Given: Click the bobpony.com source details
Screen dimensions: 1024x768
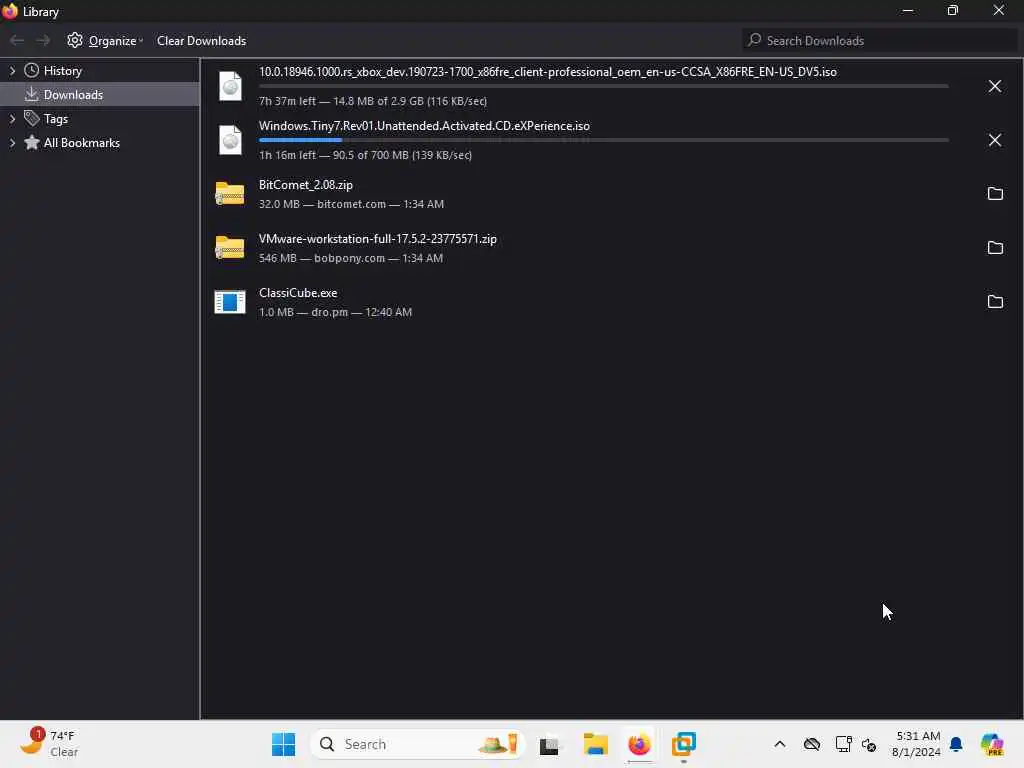Looking at the screenshot, I should coord(351,259).
